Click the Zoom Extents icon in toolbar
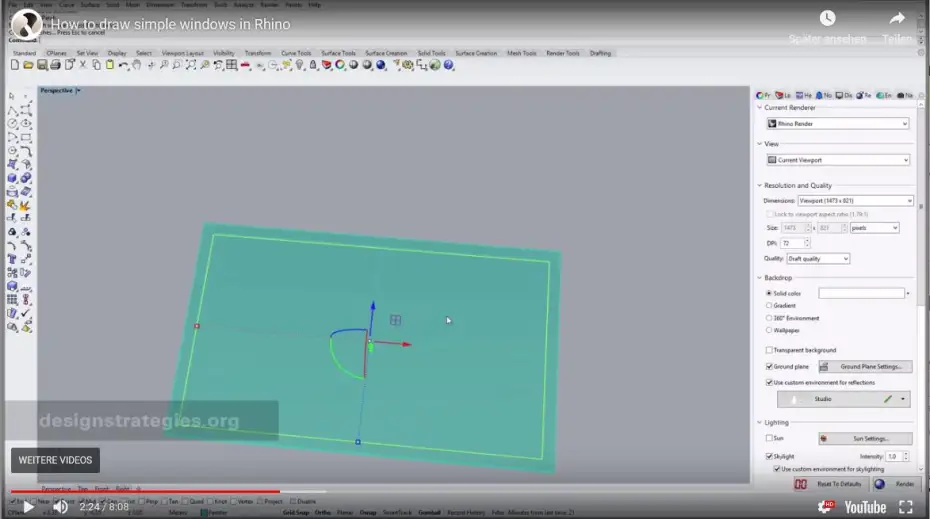Screen dimensions: 930x519 click(191, 65)
